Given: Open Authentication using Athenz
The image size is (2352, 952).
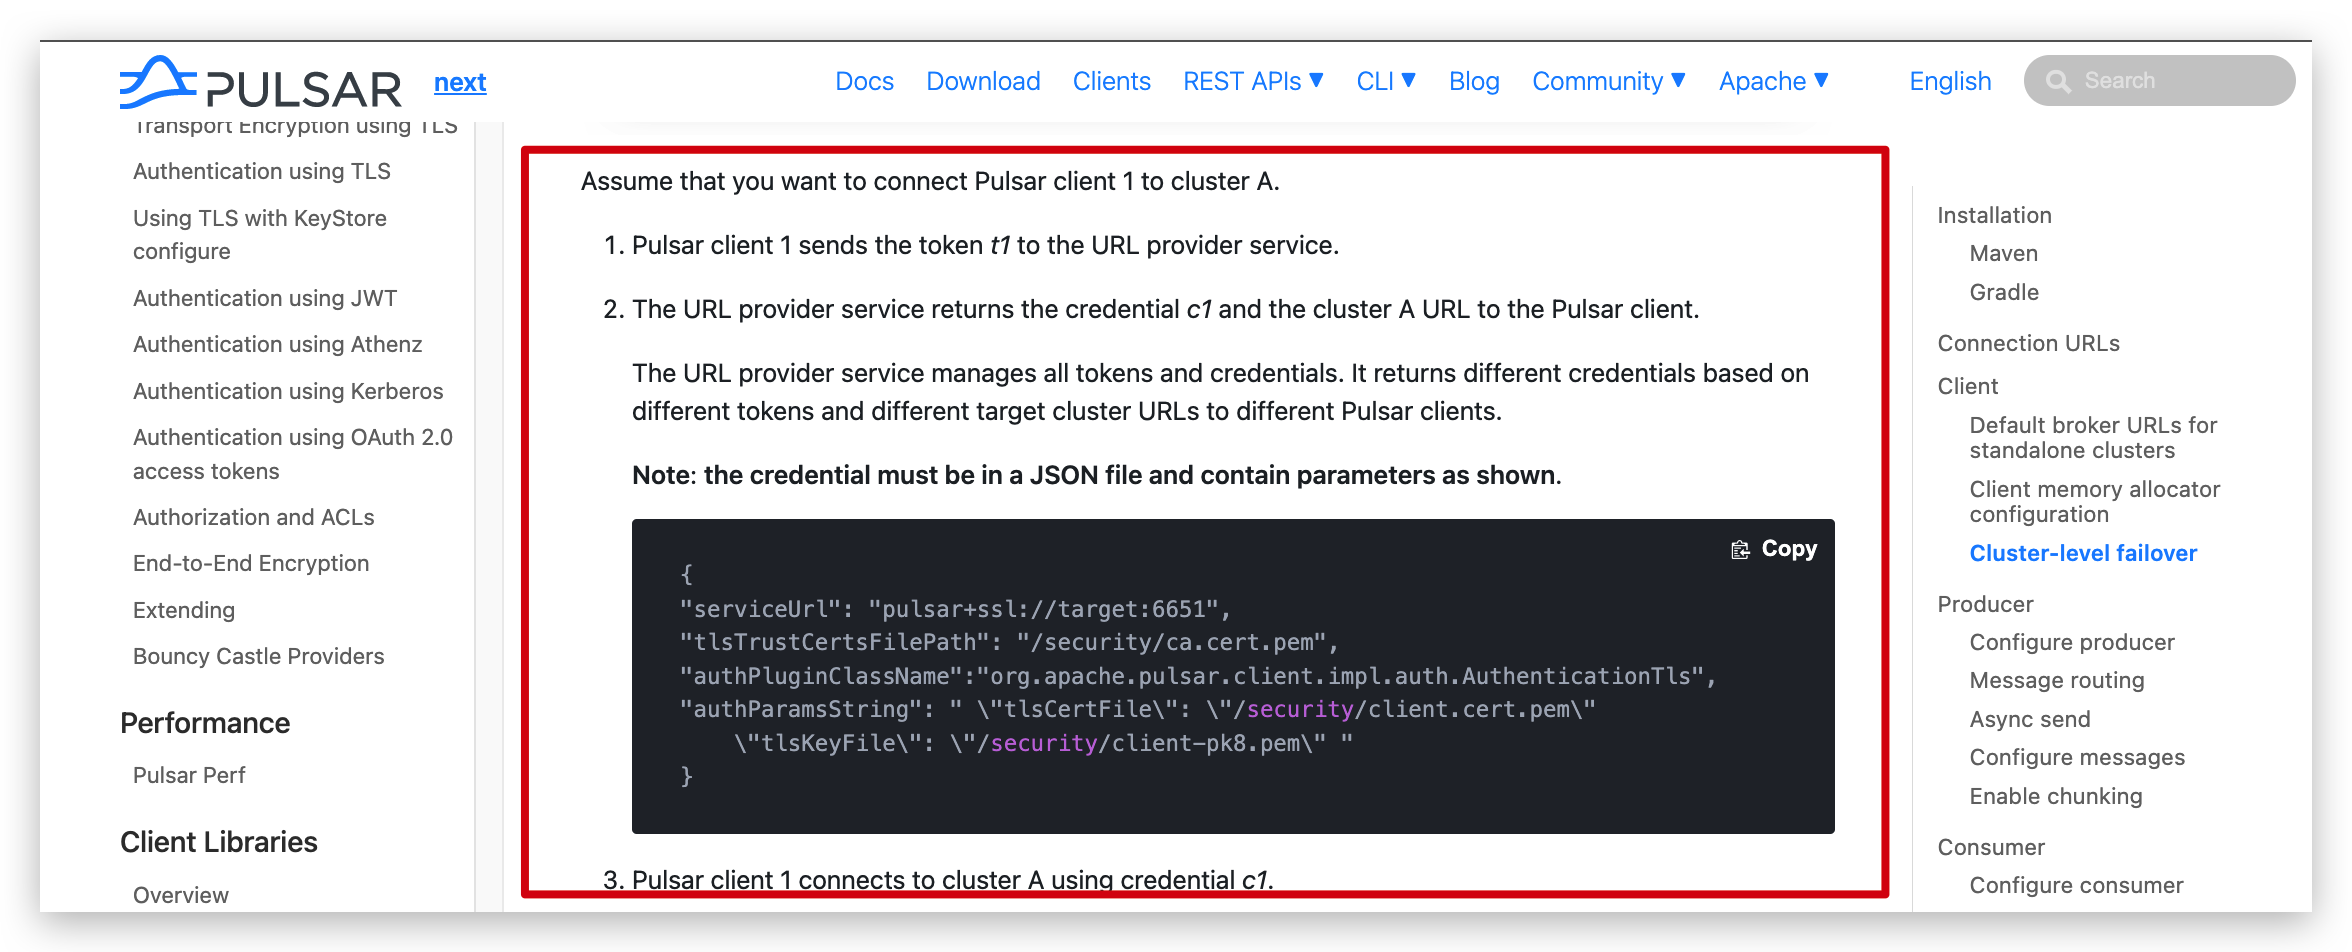Looking at the screenshot, I should 277,344.
